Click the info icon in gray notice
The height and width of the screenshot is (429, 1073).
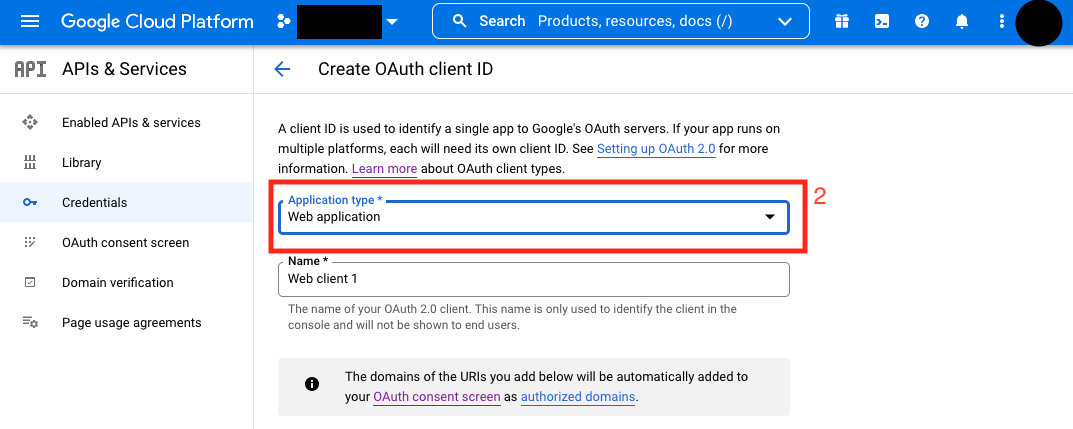coord(312,384)
